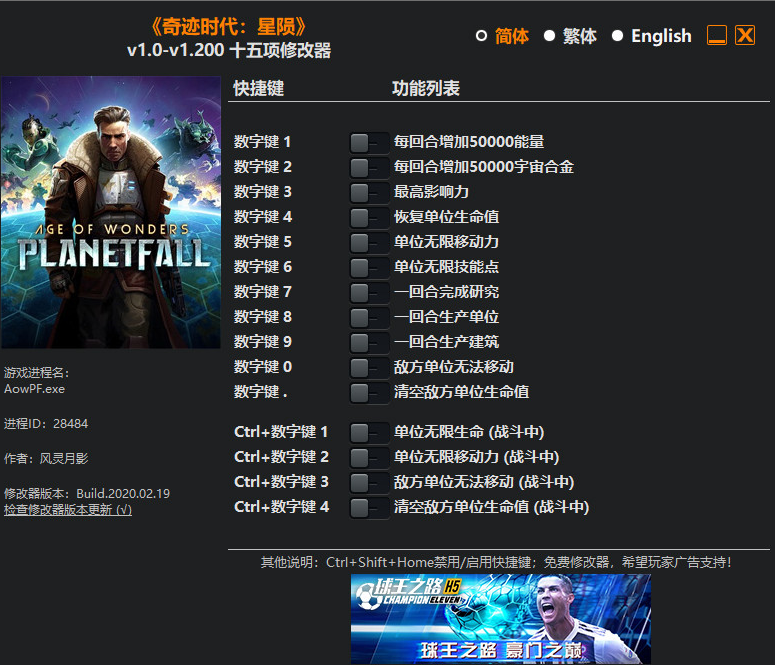The height and width of the screenshot is (665, 775).
Task: Turn on 敌方单位无法移动 switch
Action: [369, 368]
